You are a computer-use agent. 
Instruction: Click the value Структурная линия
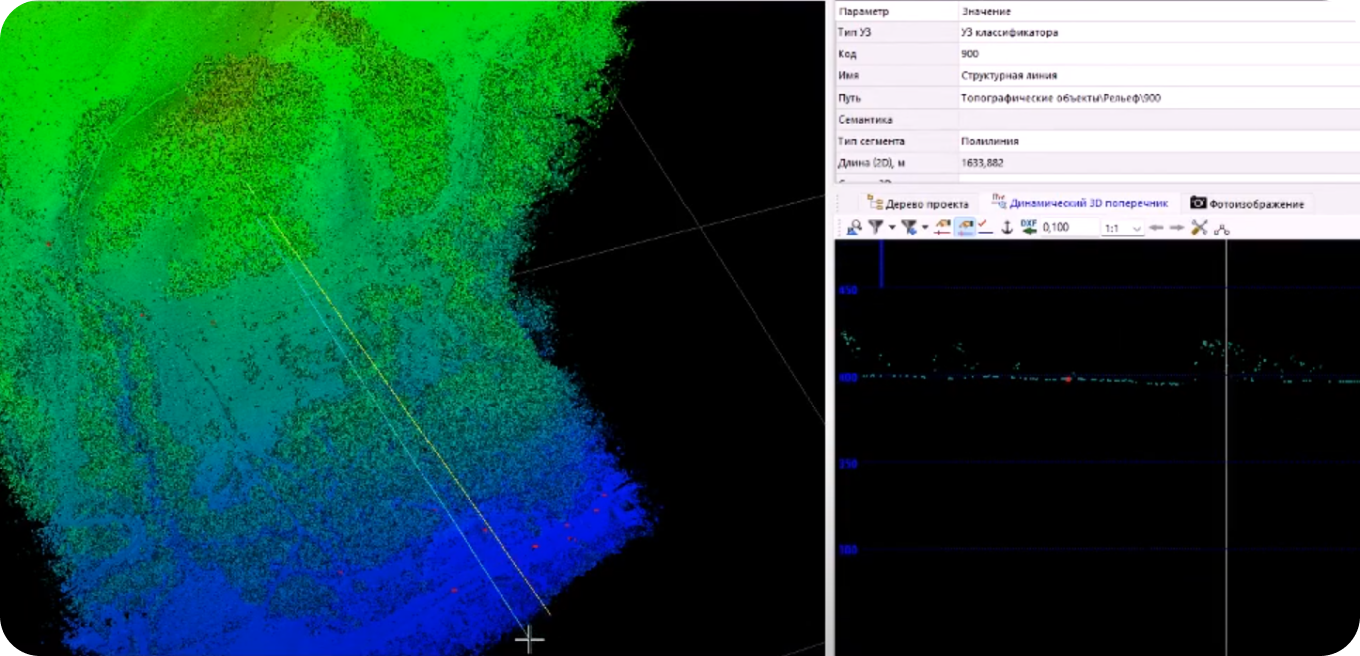[1009, 75]
